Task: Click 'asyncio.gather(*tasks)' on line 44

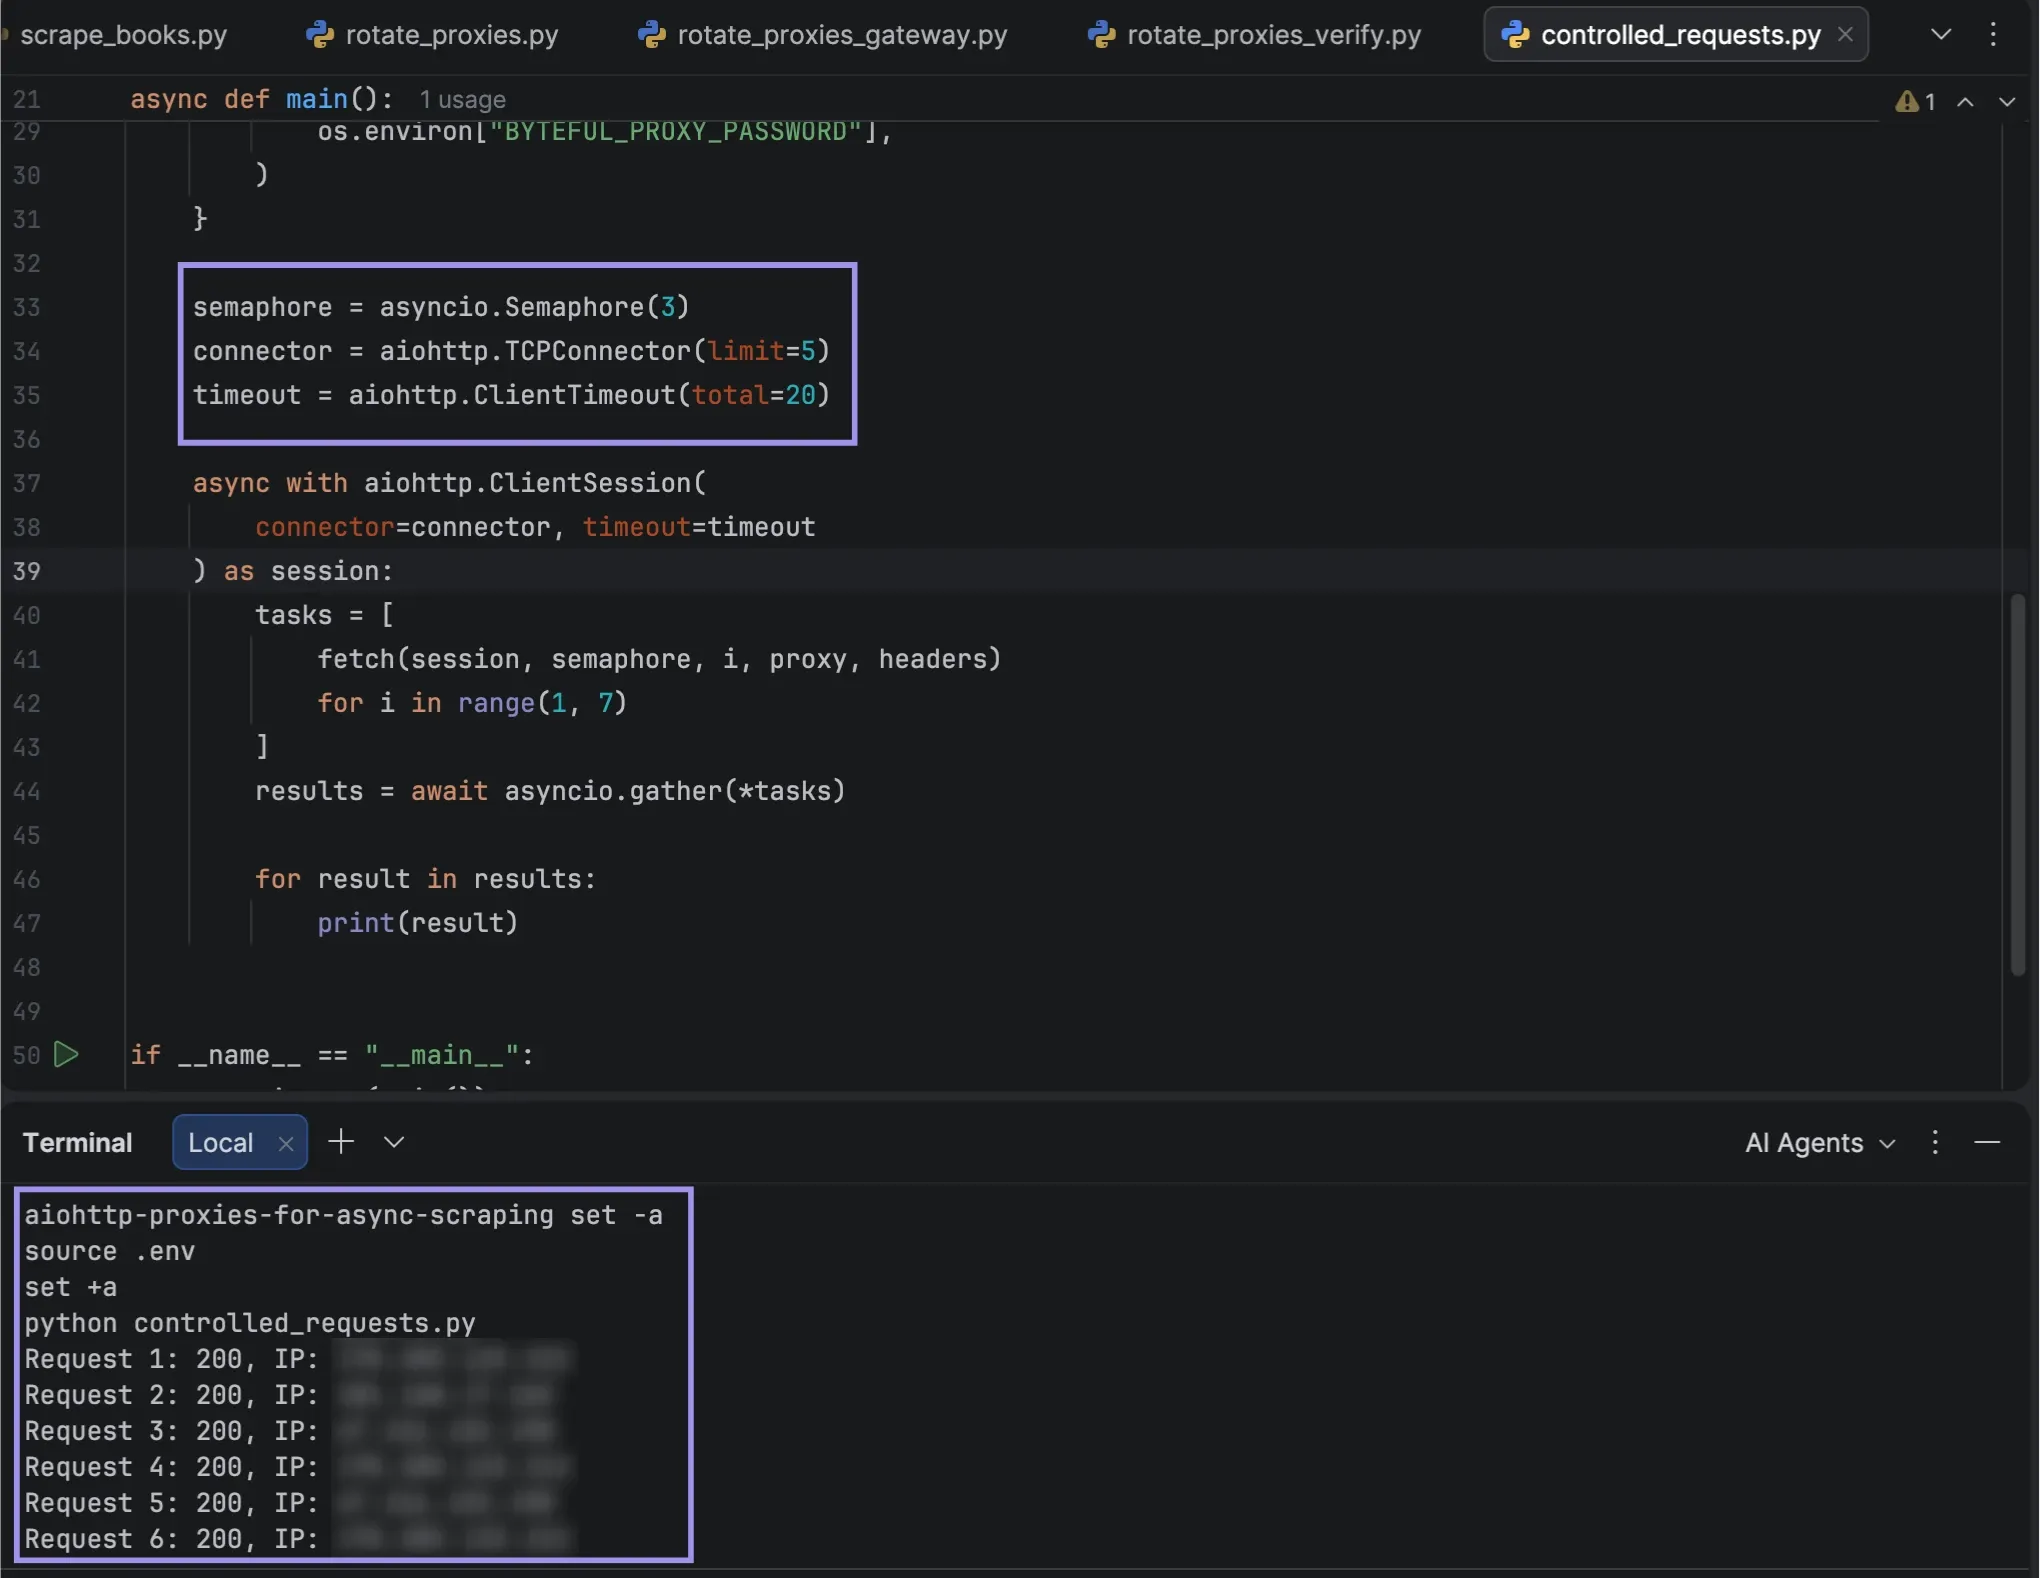Action: (675, 791)
